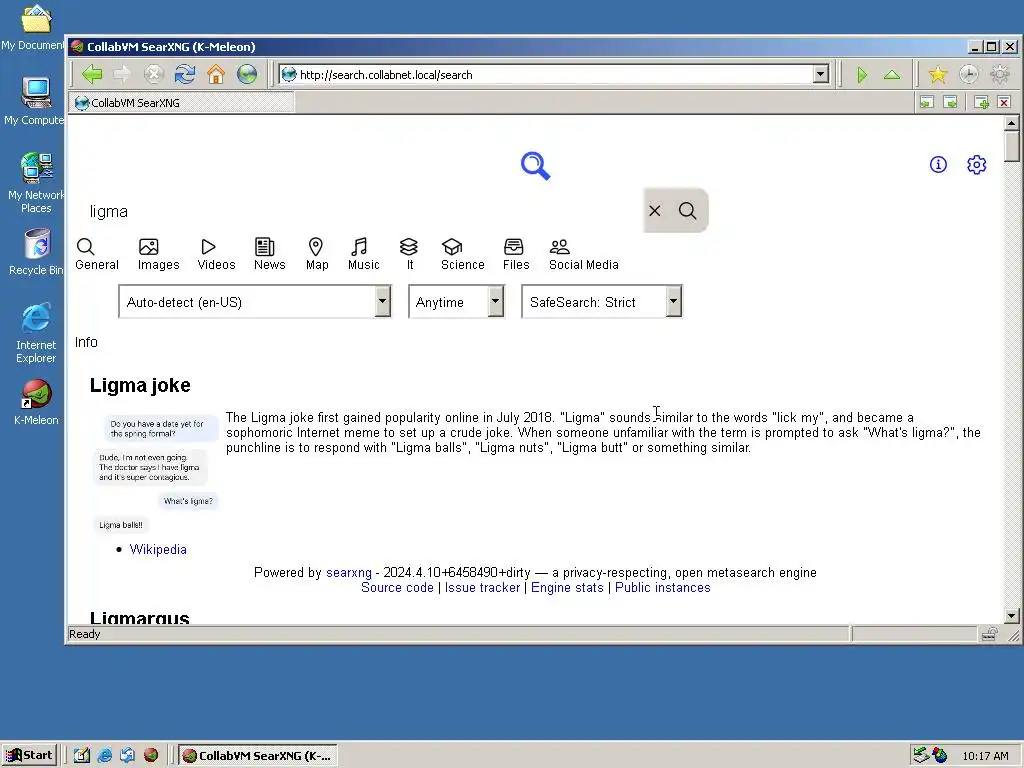Viewport: 1024px width, 768px height.
Task: Select the Music search category
Action: tap(363, 254)
